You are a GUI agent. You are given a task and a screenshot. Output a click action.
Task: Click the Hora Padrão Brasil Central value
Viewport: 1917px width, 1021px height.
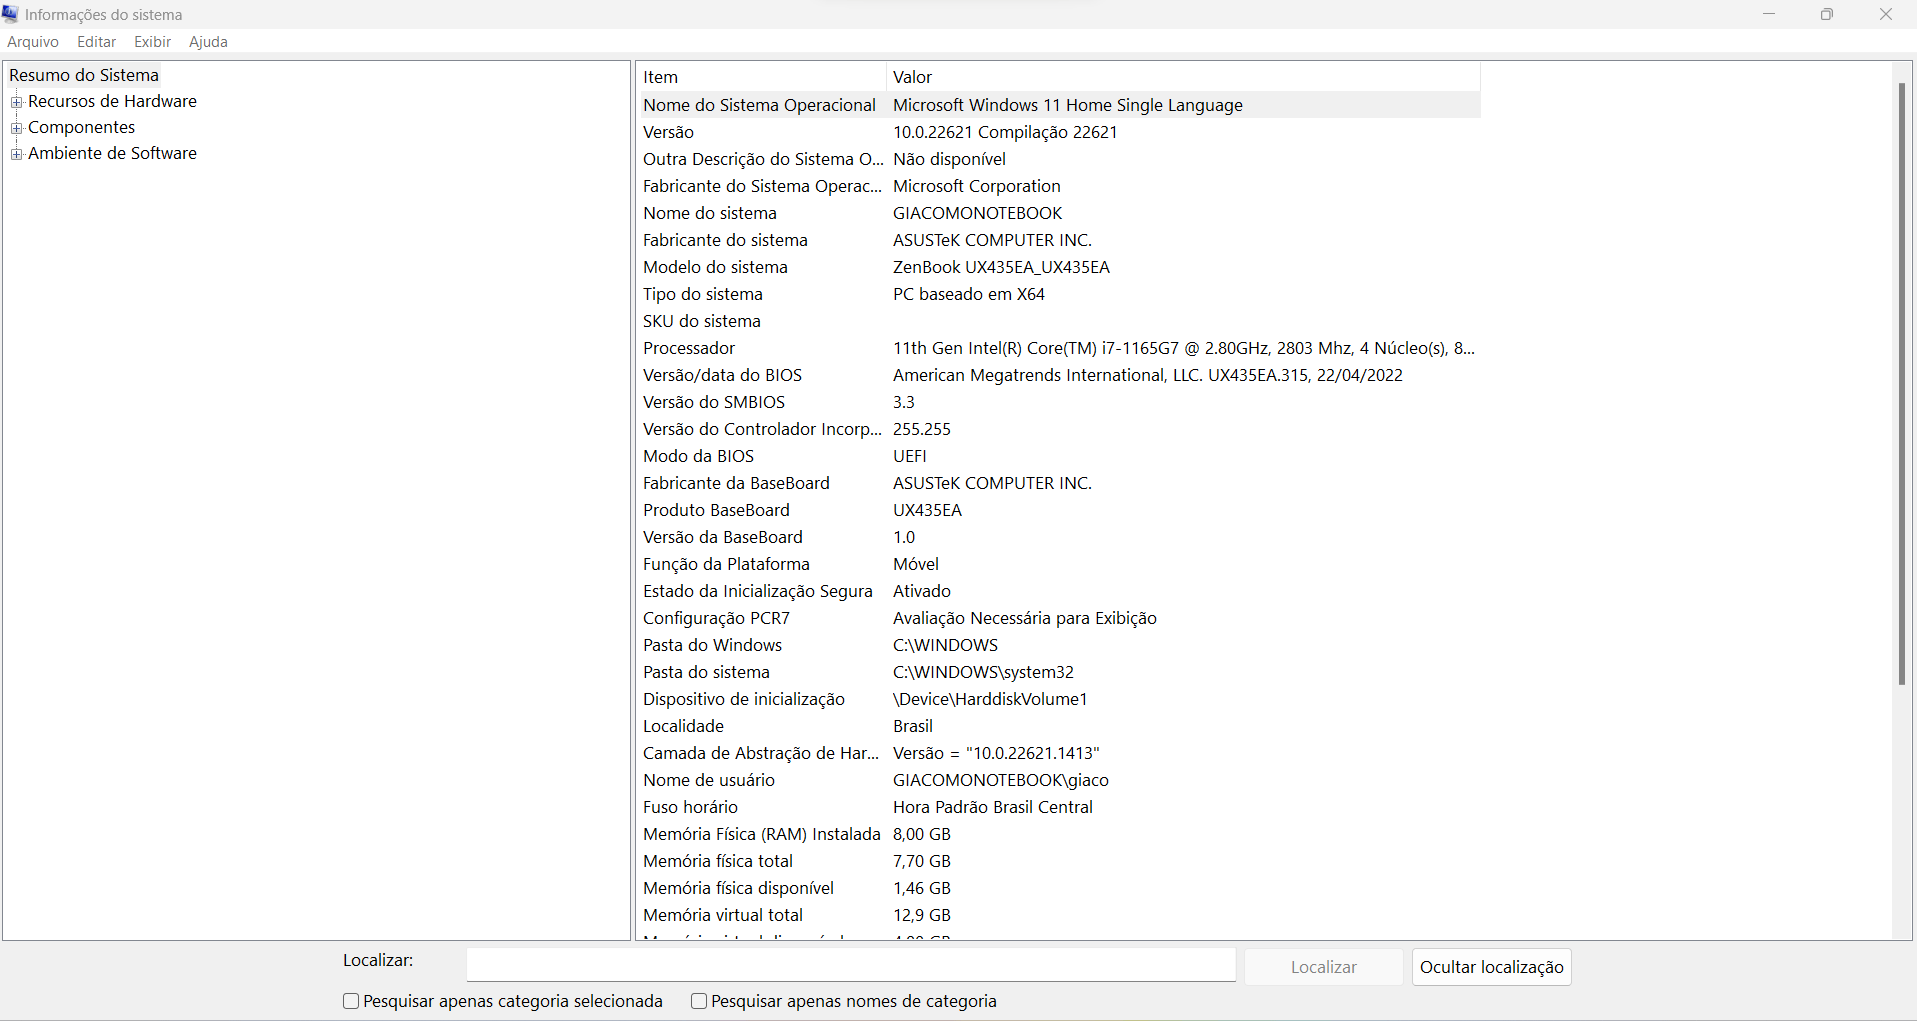(993, 807)
